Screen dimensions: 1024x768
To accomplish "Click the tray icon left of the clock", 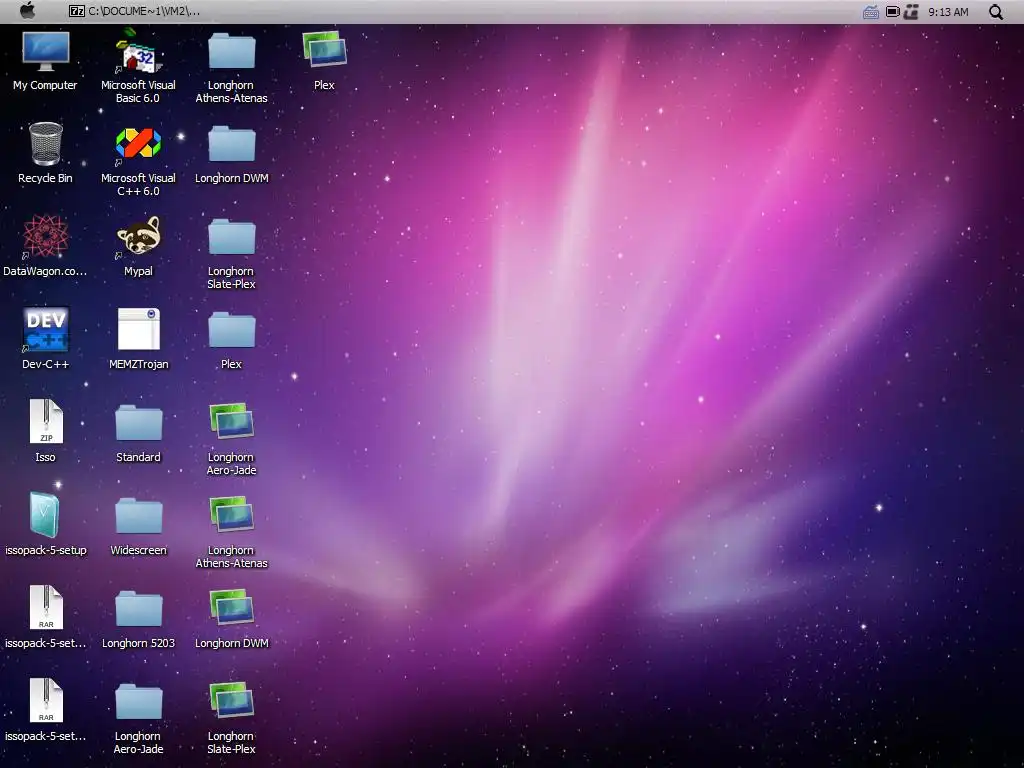I will point(912,12).
